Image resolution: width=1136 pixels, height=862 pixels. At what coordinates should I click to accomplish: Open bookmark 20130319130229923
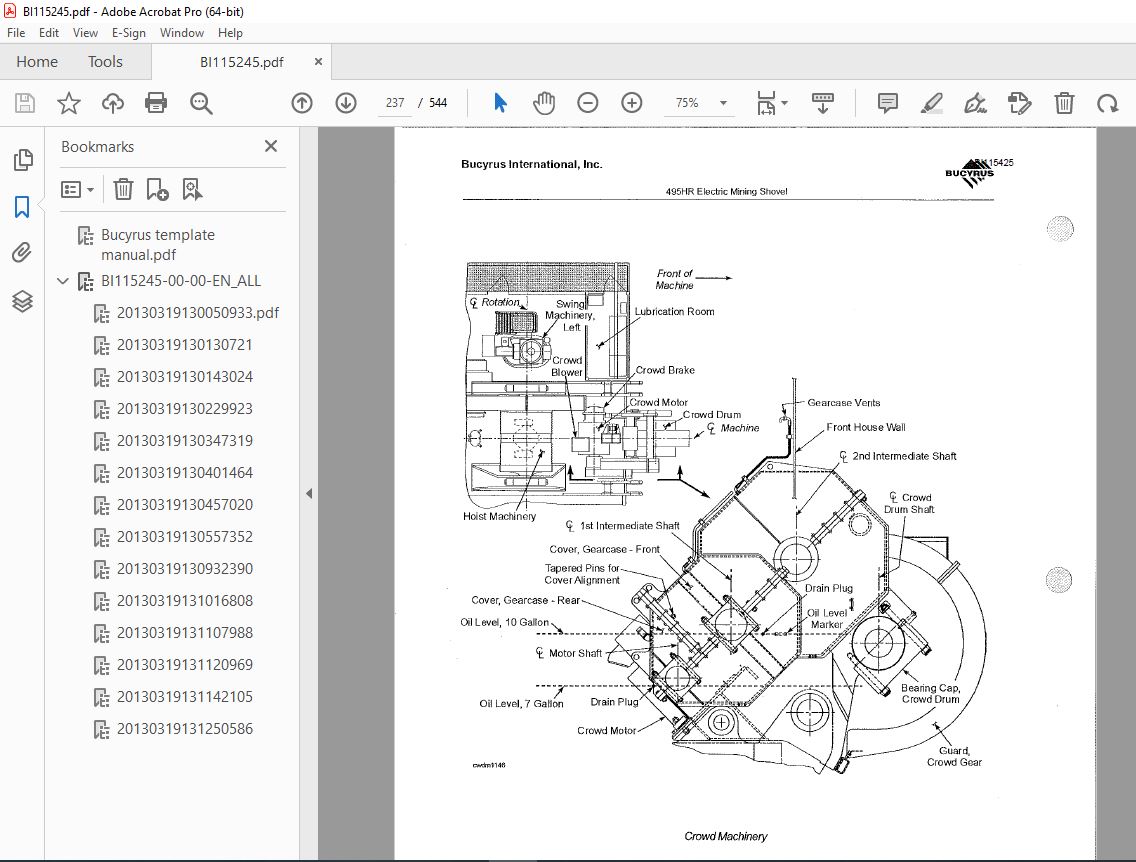pos(185,409)
